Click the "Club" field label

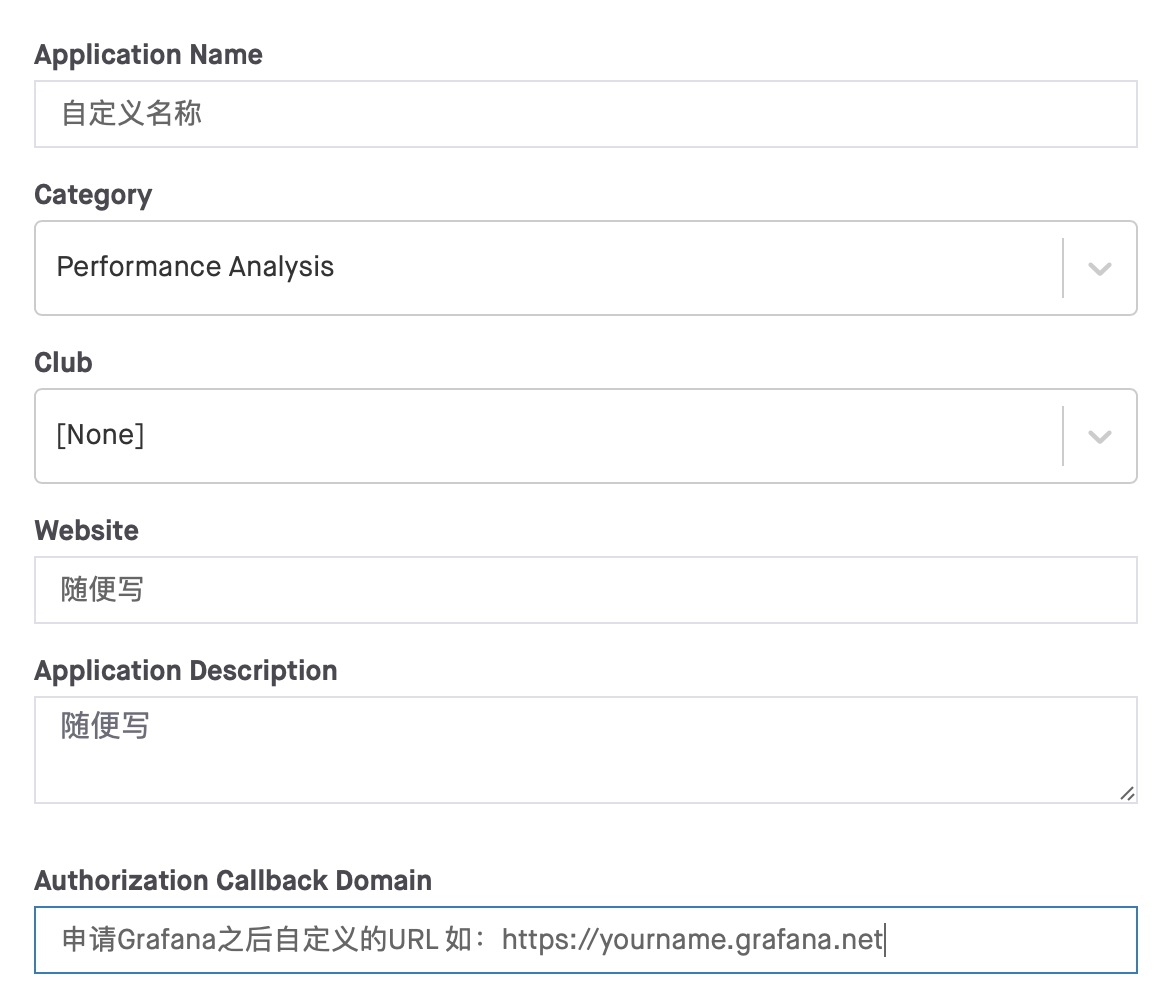63,362
